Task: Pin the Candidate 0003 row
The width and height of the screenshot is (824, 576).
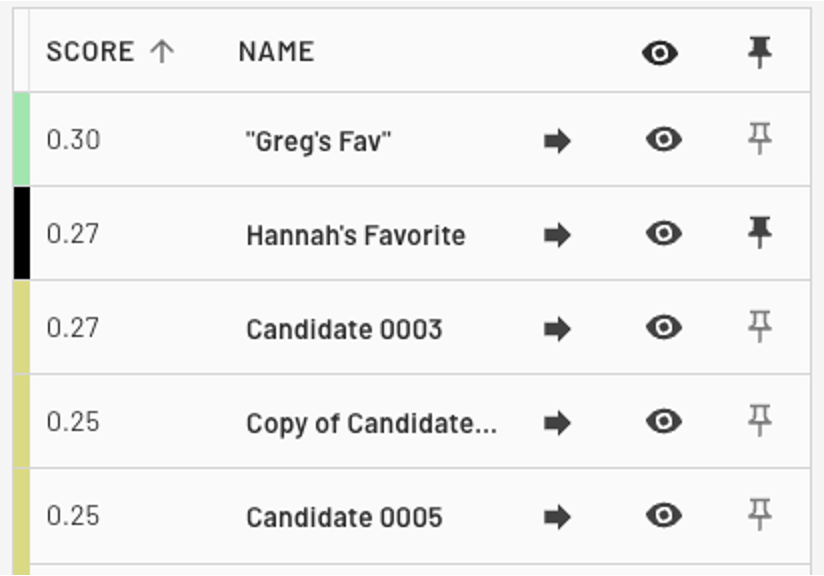Action: 760,326
